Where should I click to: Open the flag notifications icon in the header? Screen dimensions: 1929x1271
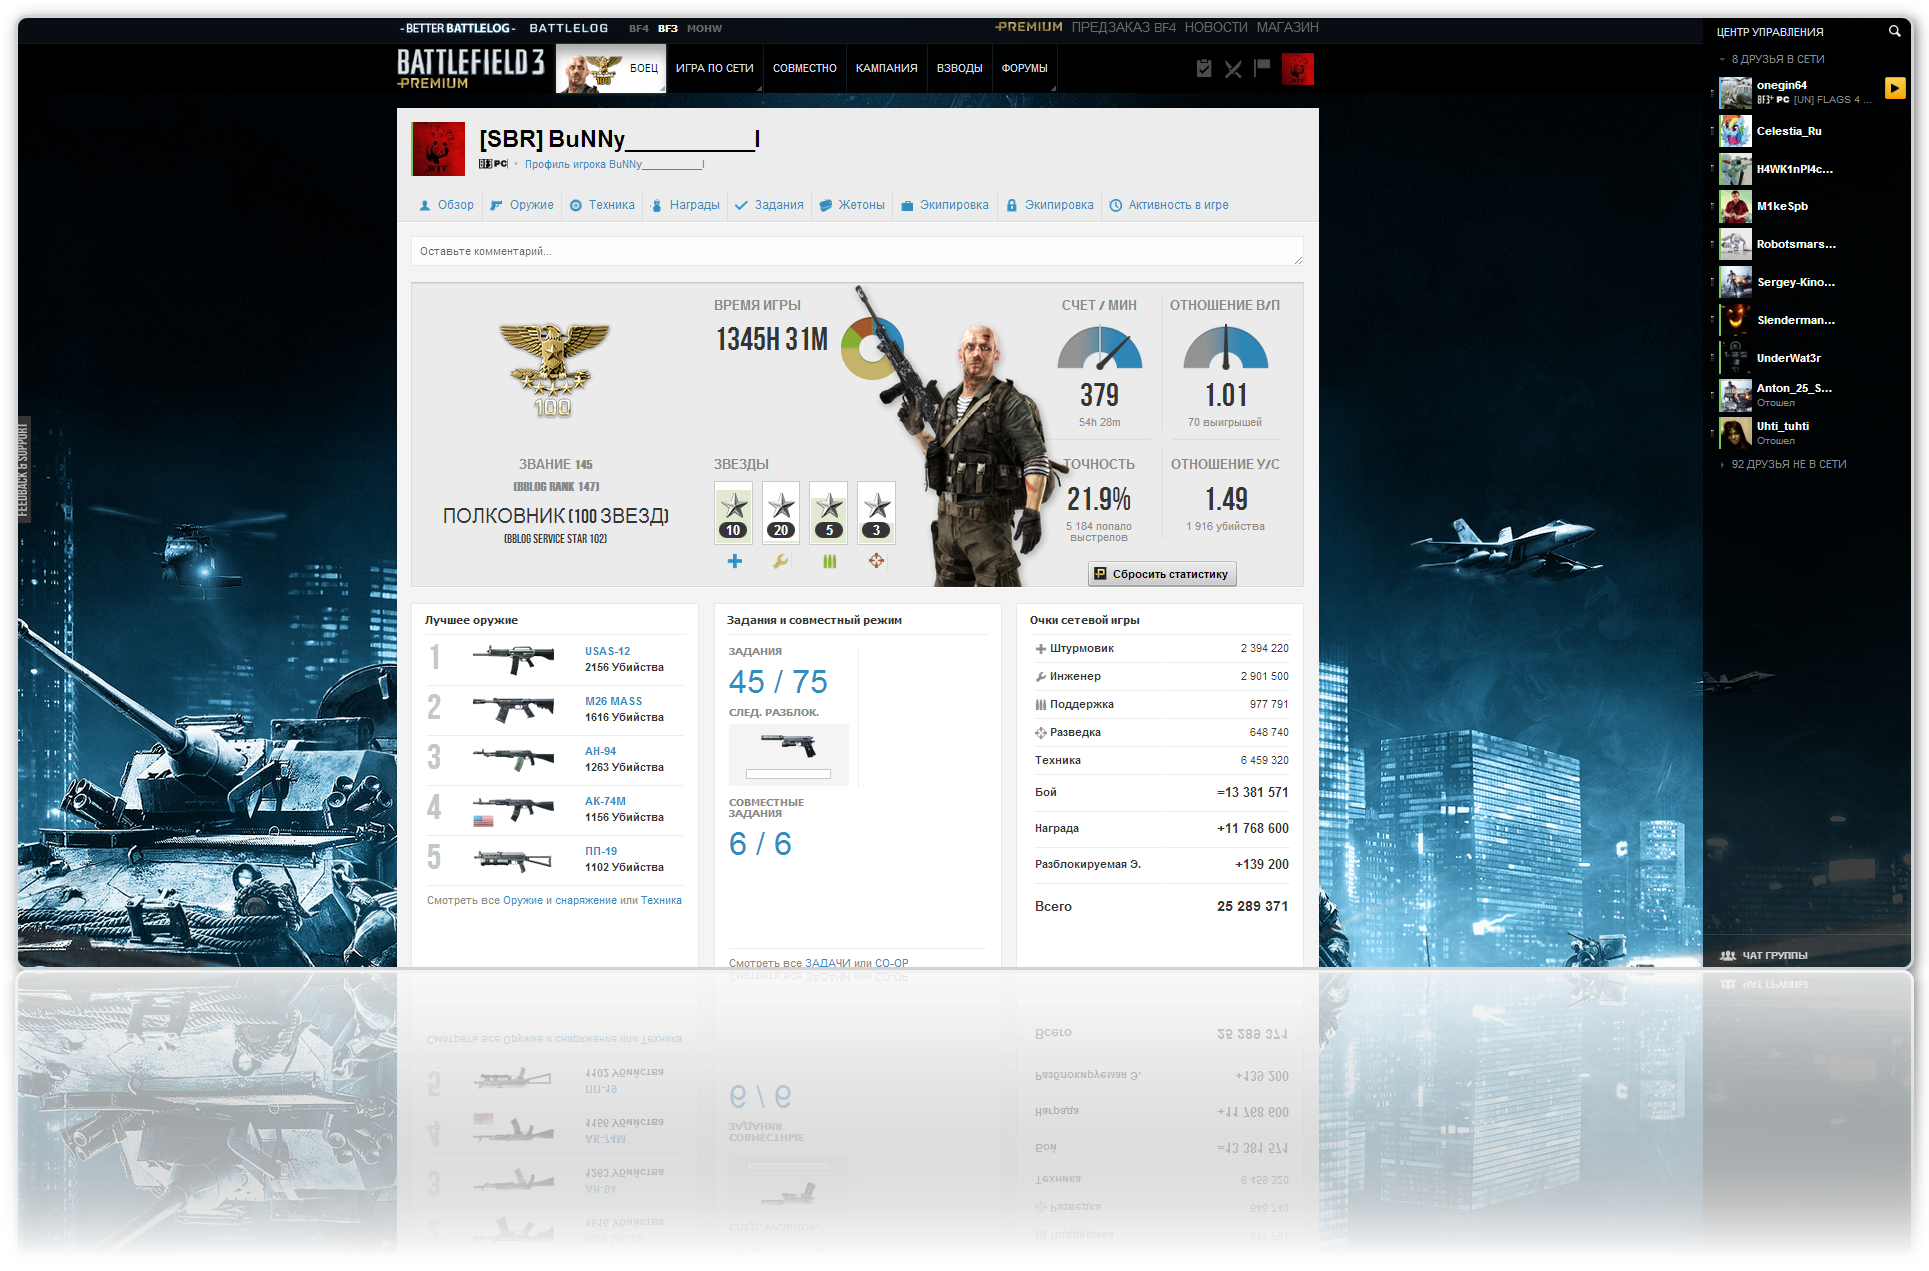tap(1262, 68)
